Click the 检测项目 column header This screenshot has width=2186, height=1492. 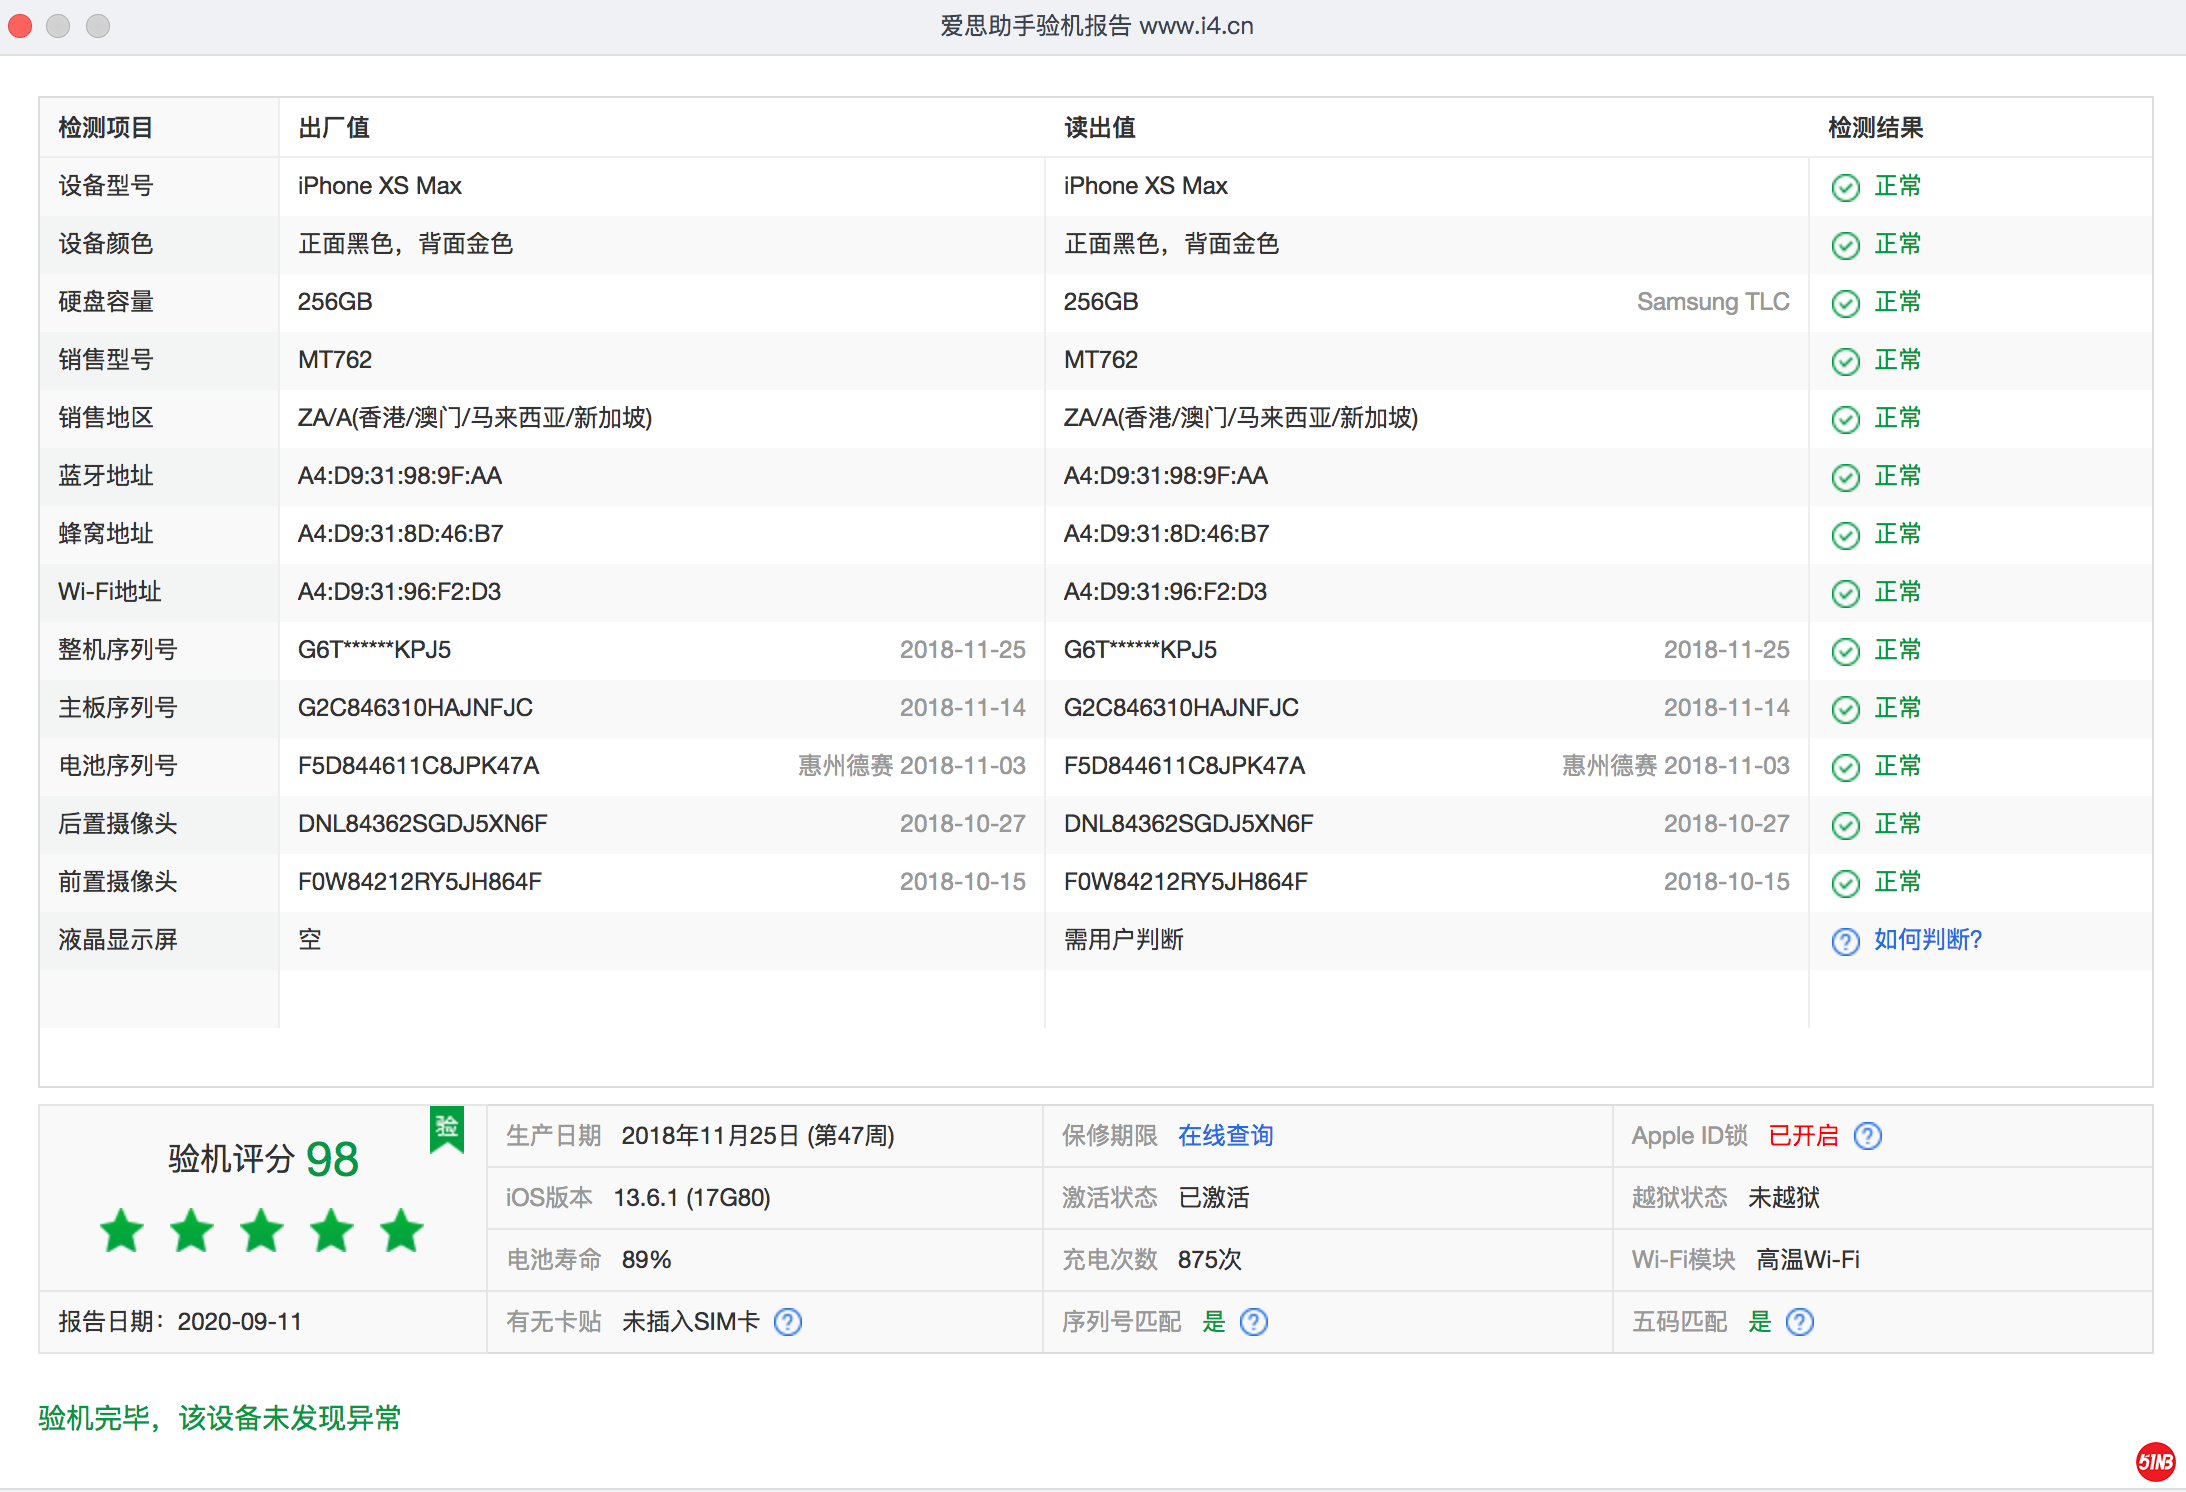pyautogui.click(x=105, y=128)
